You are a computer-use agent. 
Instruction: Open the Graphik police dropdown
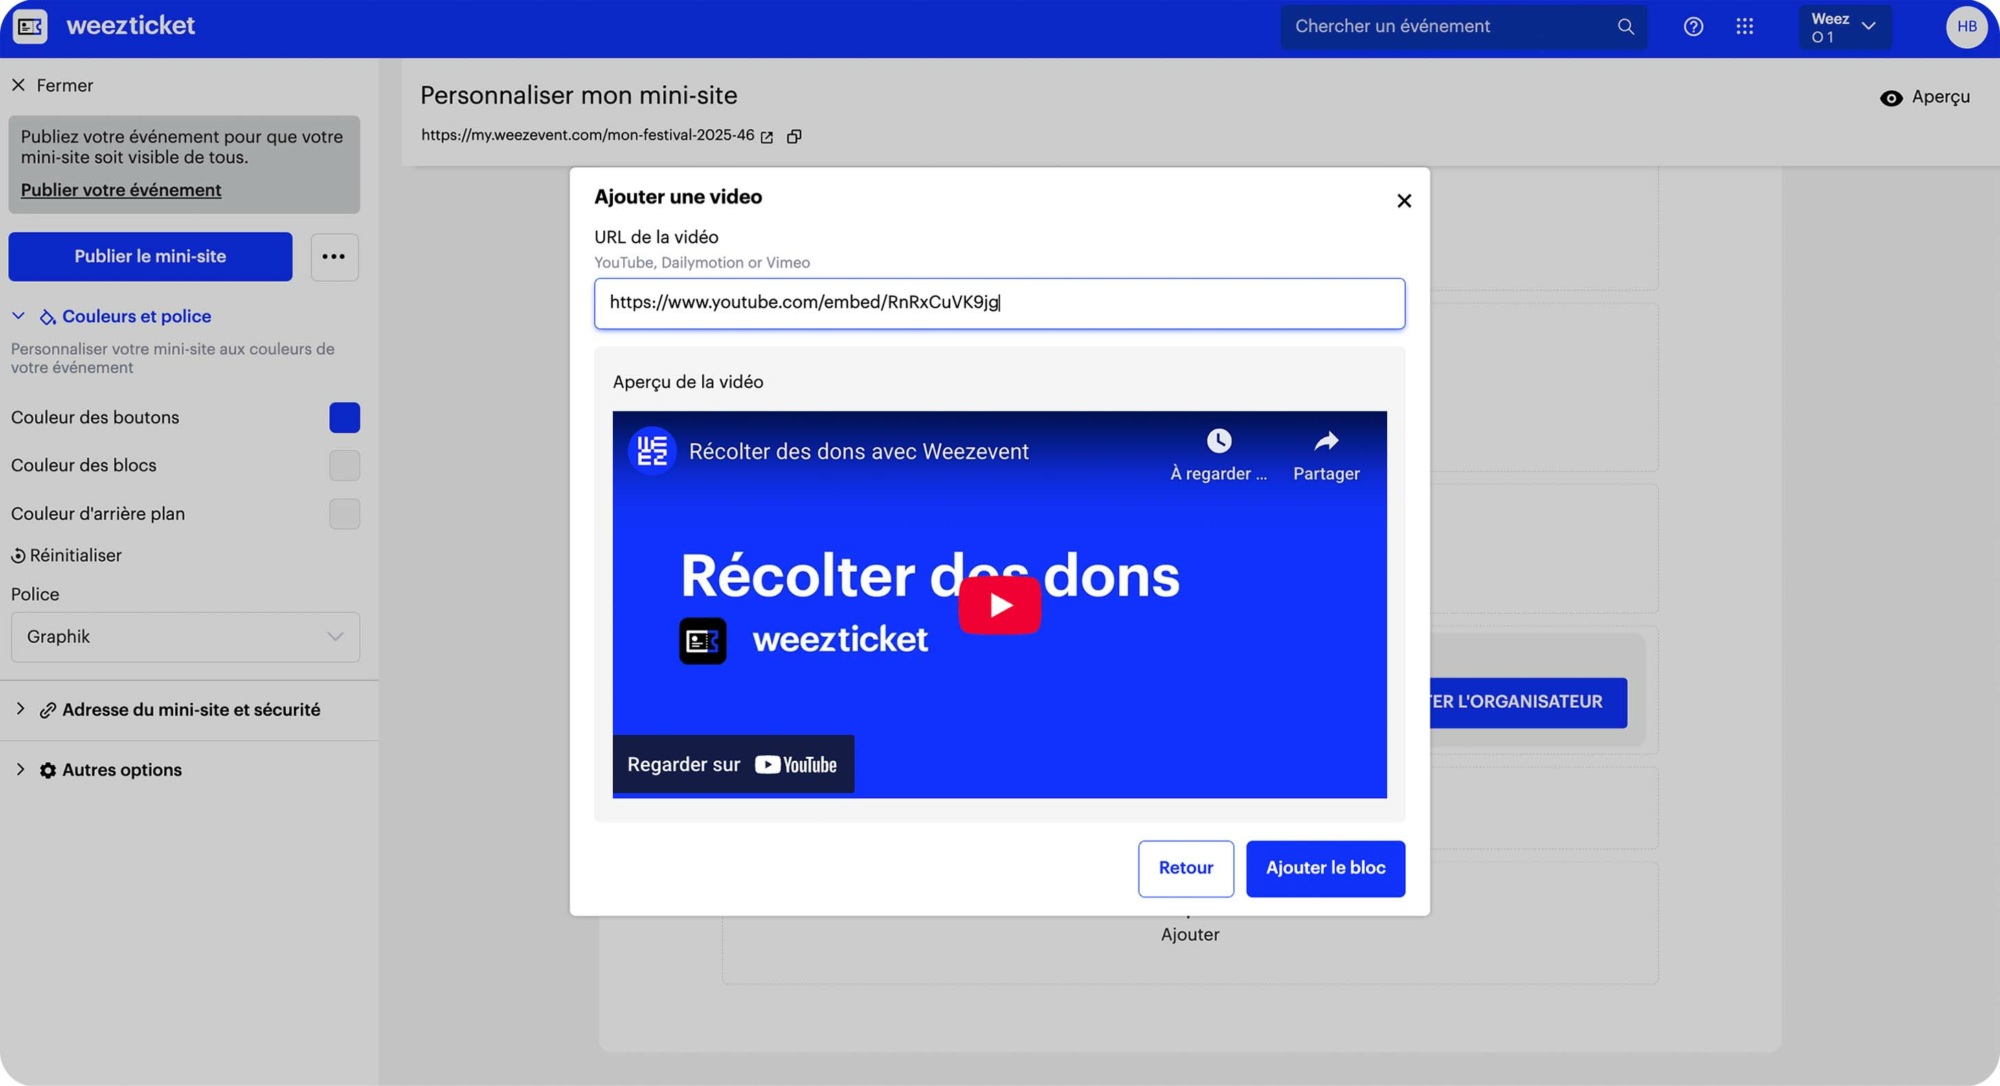click(x=185, y=637)
